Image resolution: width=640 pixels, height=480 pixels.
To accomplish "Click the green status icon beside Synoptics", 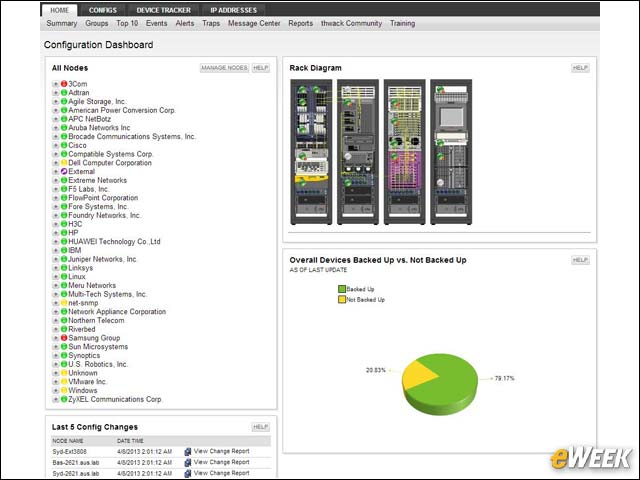I will pyautogui.click(x=64, y=356).
